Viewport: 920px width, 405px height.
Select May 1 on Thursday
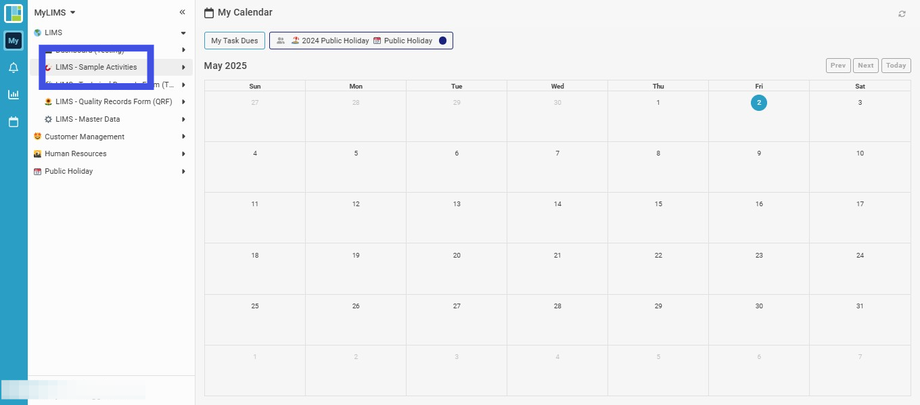pos(658,103)
